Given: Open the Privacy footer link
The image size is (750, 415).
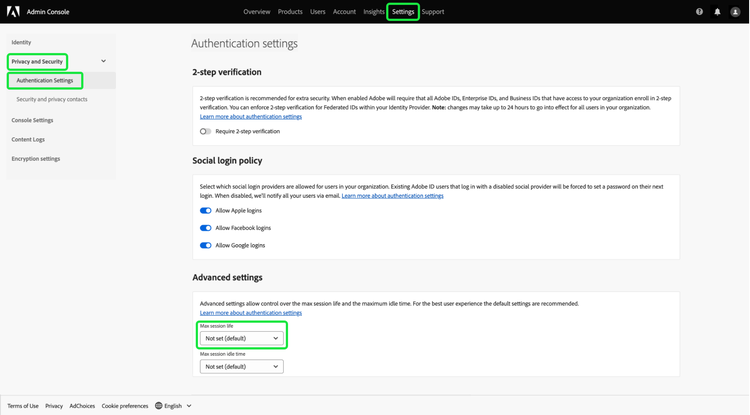Looking at the screenshot, I should coord(54,406).
